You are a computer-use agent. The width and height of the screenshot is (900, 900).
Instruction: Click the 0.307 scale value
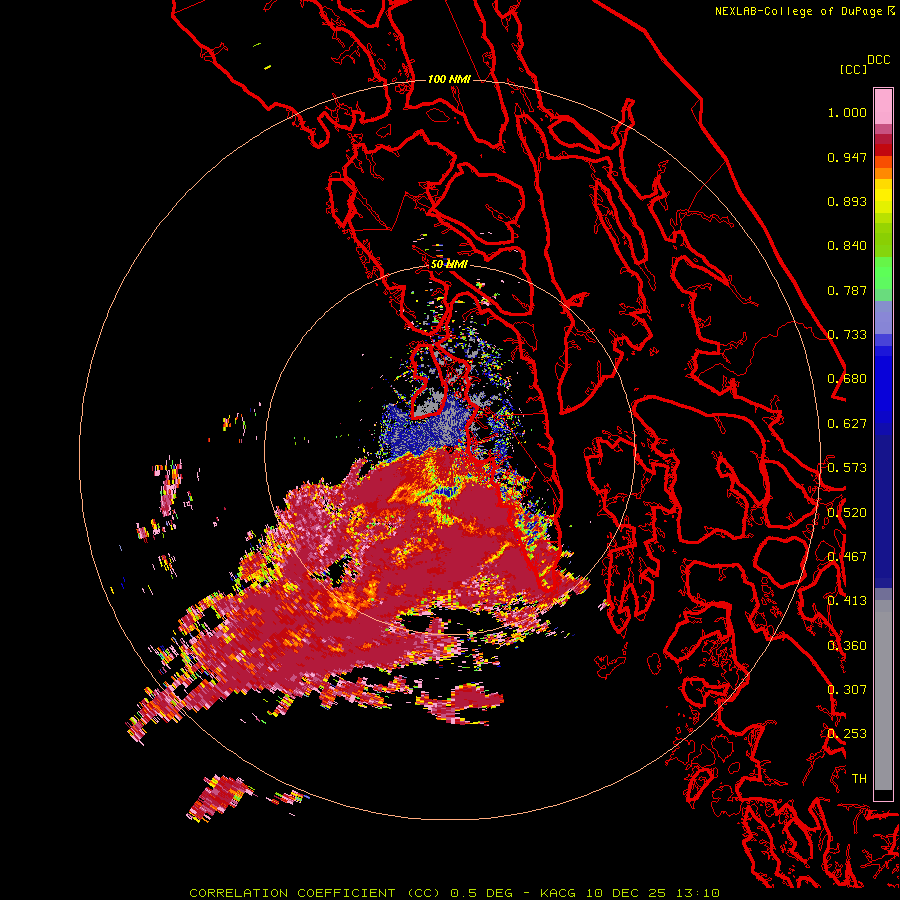[x=847, y=690]
